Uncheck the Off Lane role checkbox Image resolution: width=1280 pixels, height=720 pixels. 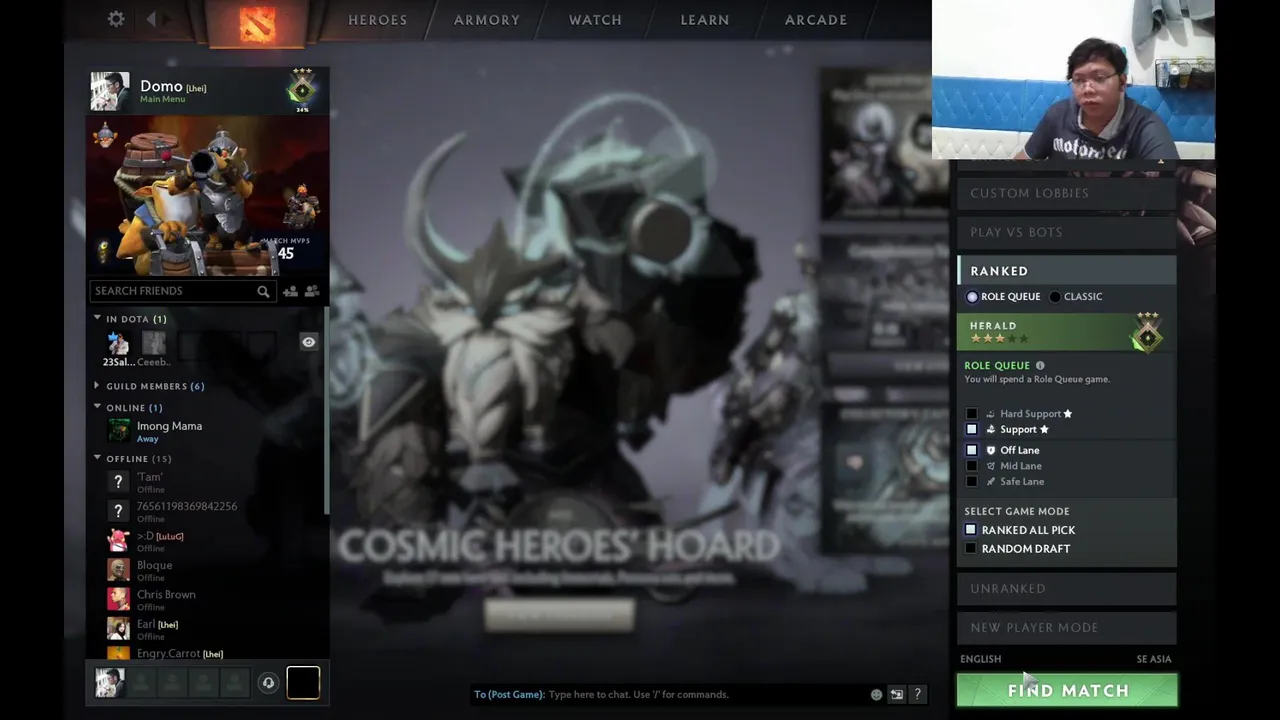coord(971,450)
